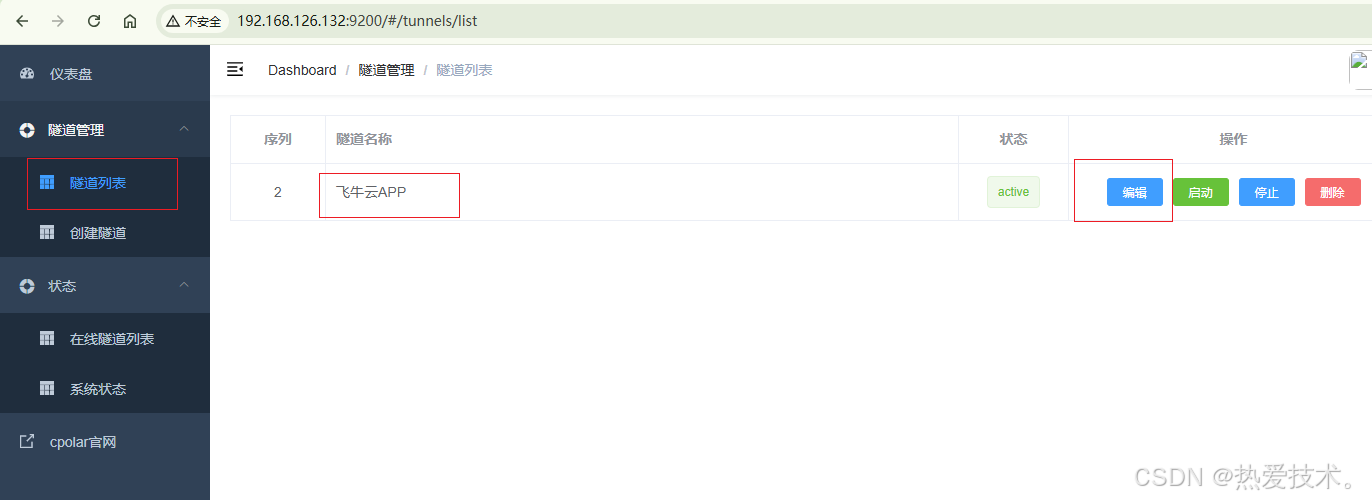Click the blue 编辑 button
The height and width of the screenshot is (500, 1372).
[1135, 192]
